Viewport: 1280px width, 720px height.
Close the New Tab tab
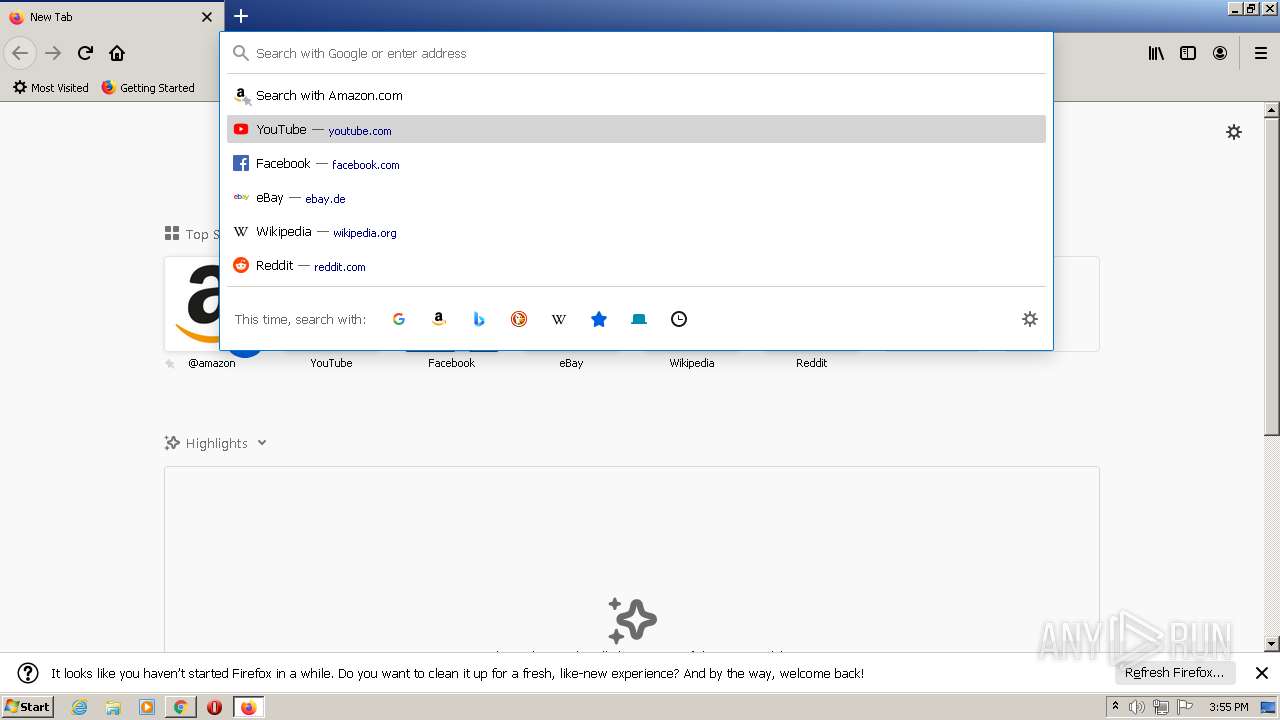[x=207, y=17]
